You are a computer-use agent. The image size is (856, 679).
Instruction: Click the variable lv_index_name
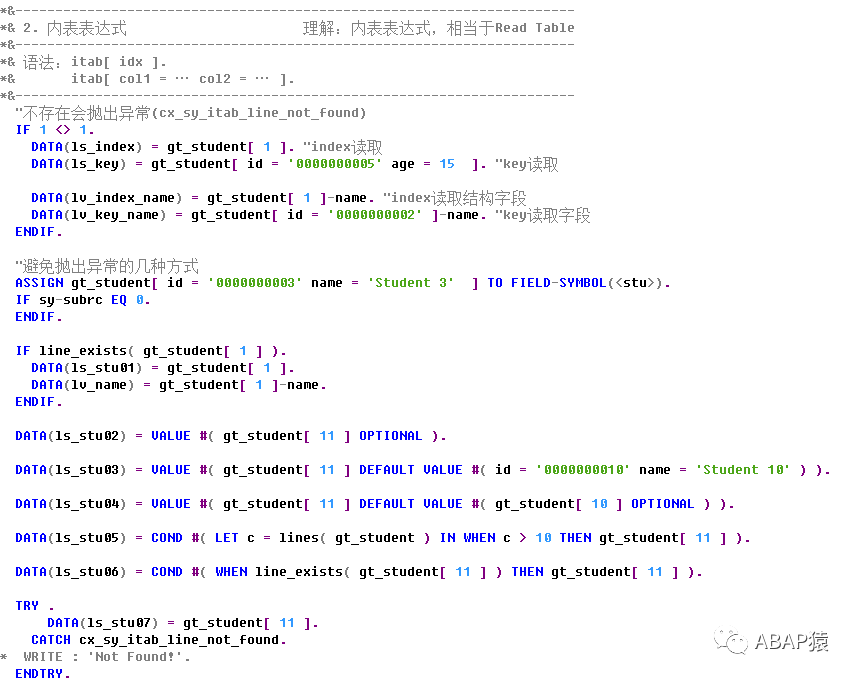(x=123, y=198)
